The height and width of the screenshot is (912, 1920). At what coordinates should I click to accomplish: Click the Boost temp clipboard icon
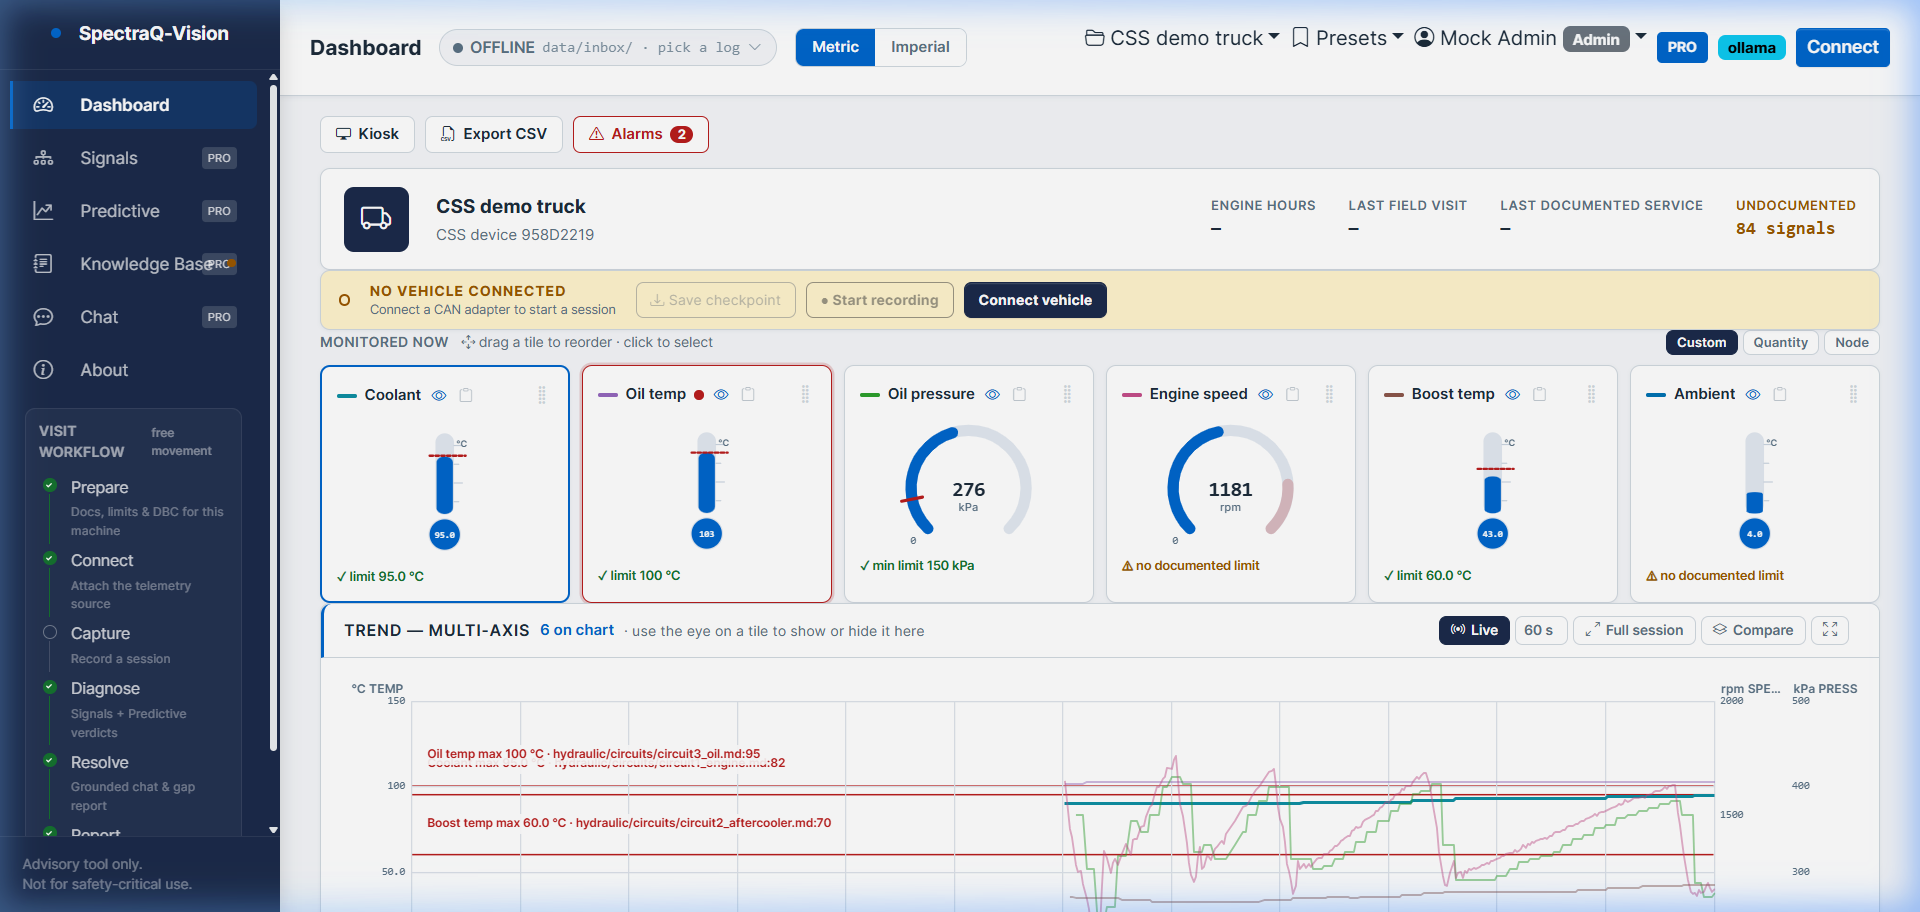[x=1540, y=394]
